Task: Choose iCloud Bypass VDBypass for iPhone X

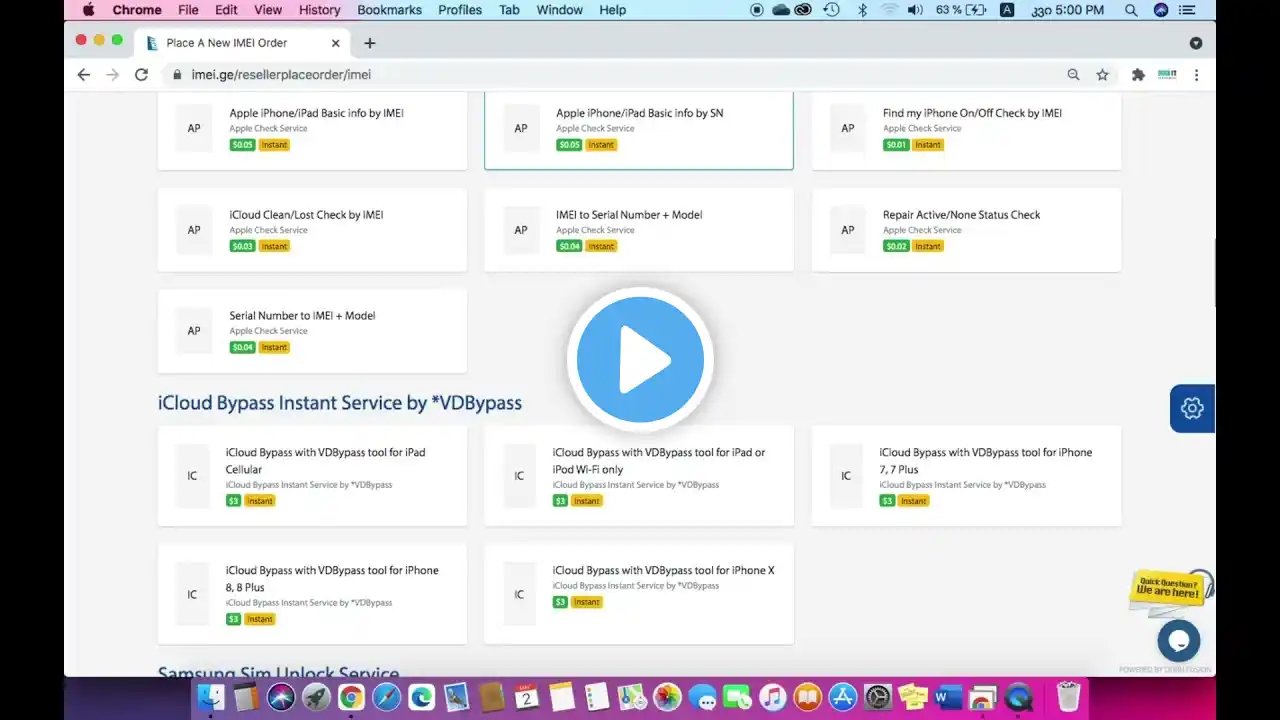Action: tap(639, 594)
